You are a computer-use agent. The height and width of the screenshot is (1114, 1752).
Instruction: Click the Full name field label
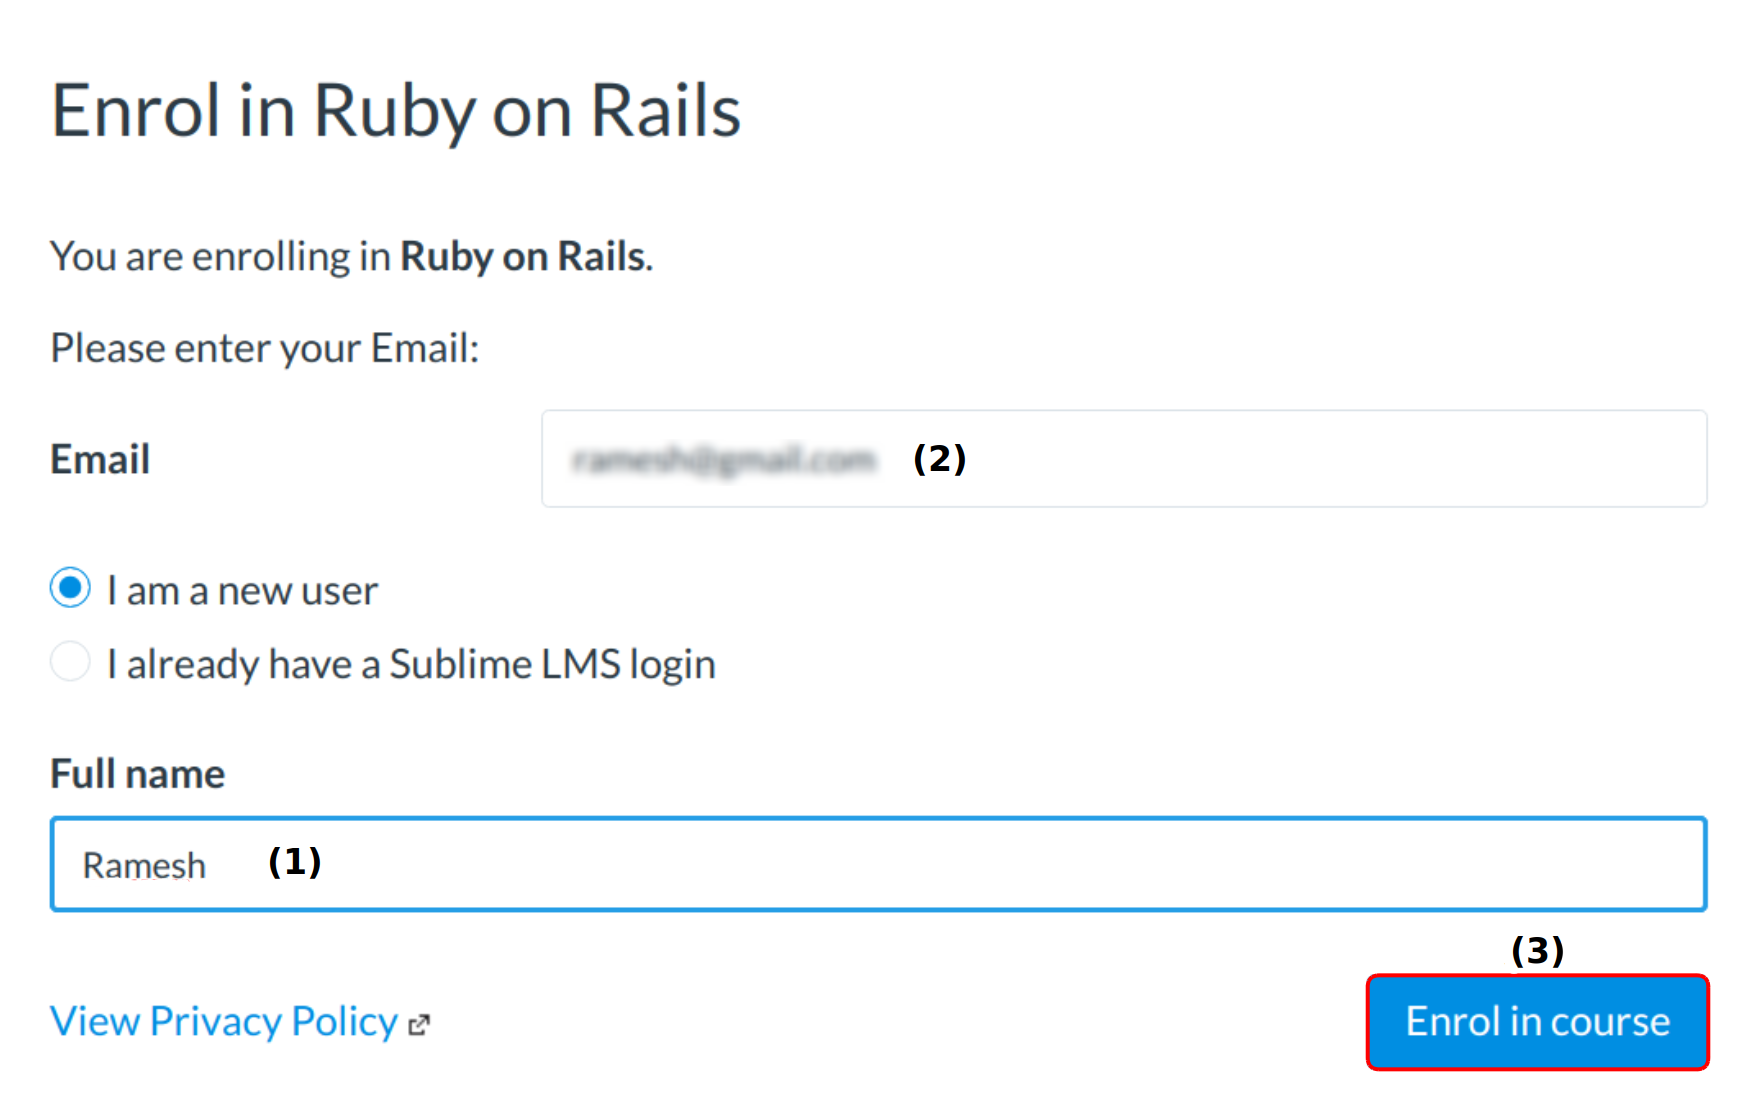click(138, 774)
